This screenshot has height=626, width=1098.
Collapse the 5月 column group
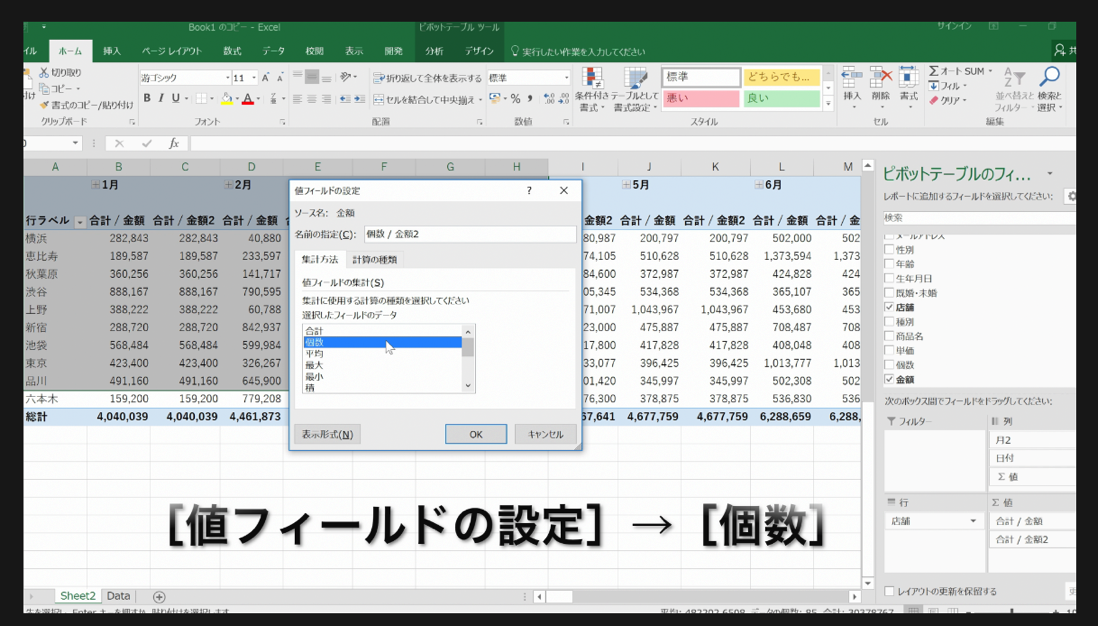[x=626, y=185]
